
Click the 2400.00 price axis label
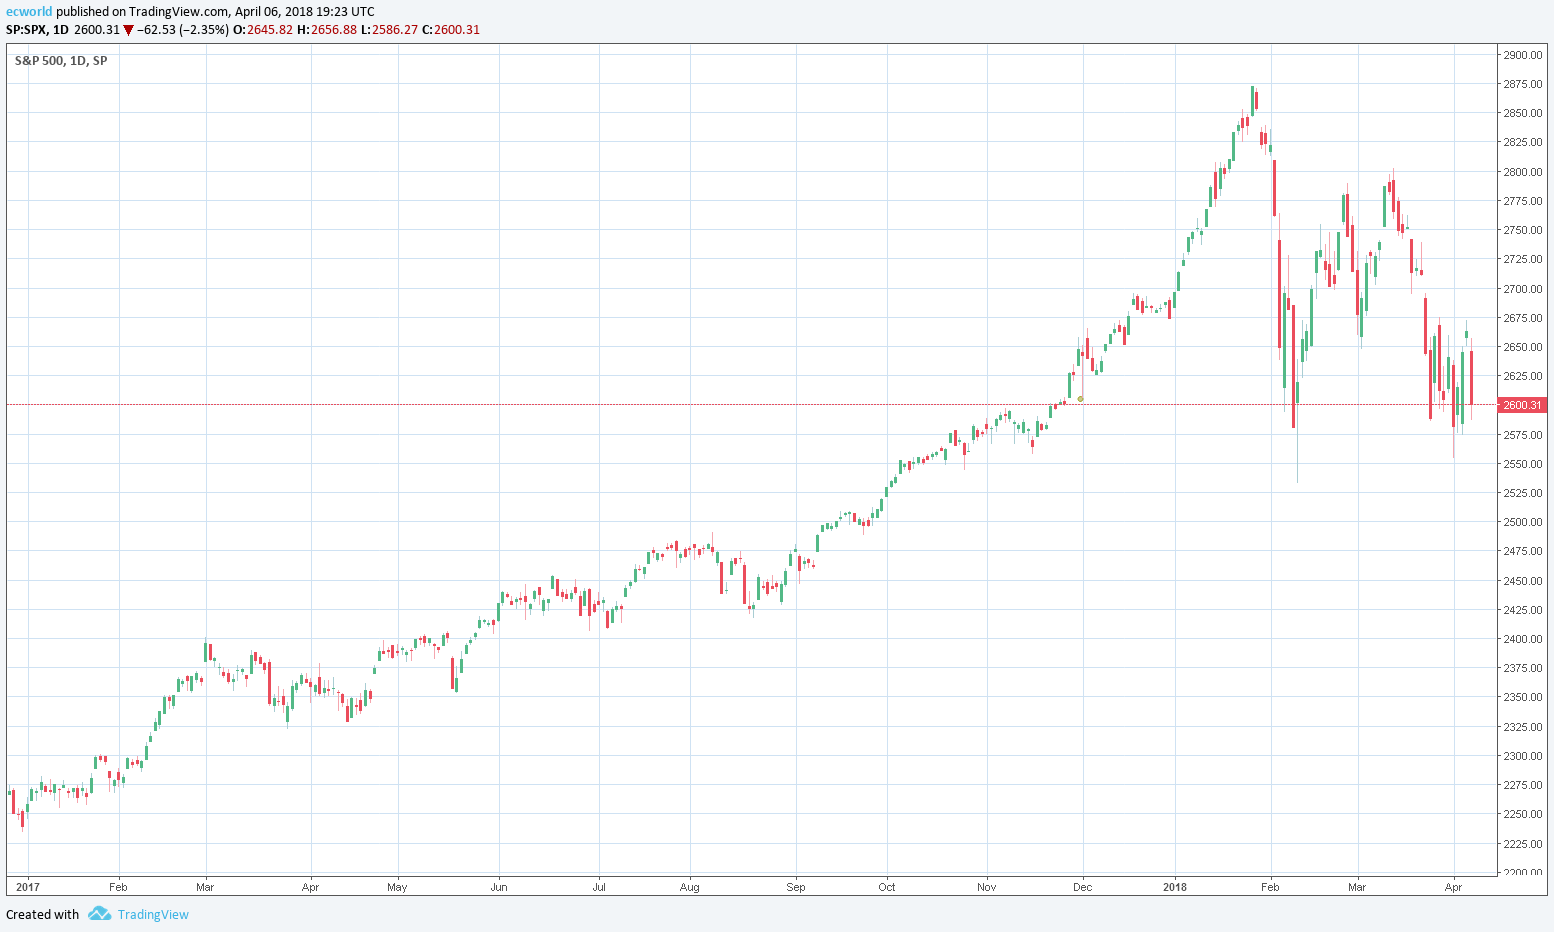click(x=1523, y=639)
